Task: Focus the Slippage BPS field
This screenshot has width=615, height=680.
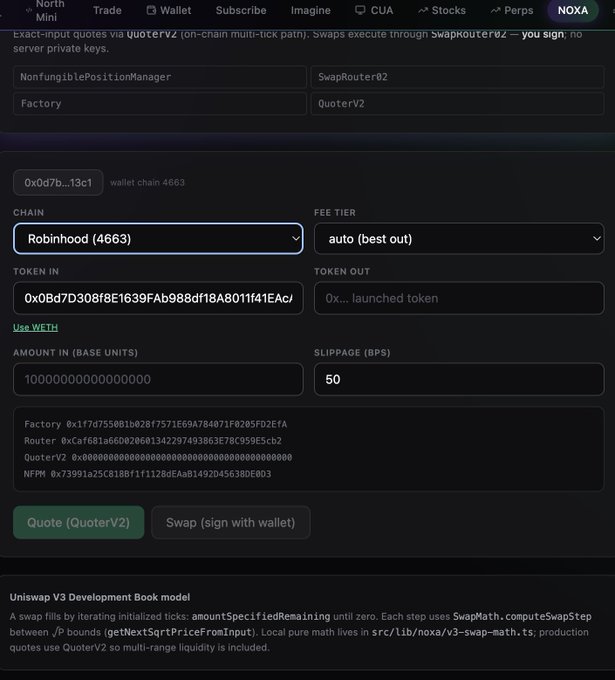Action: tap(459, 379)
